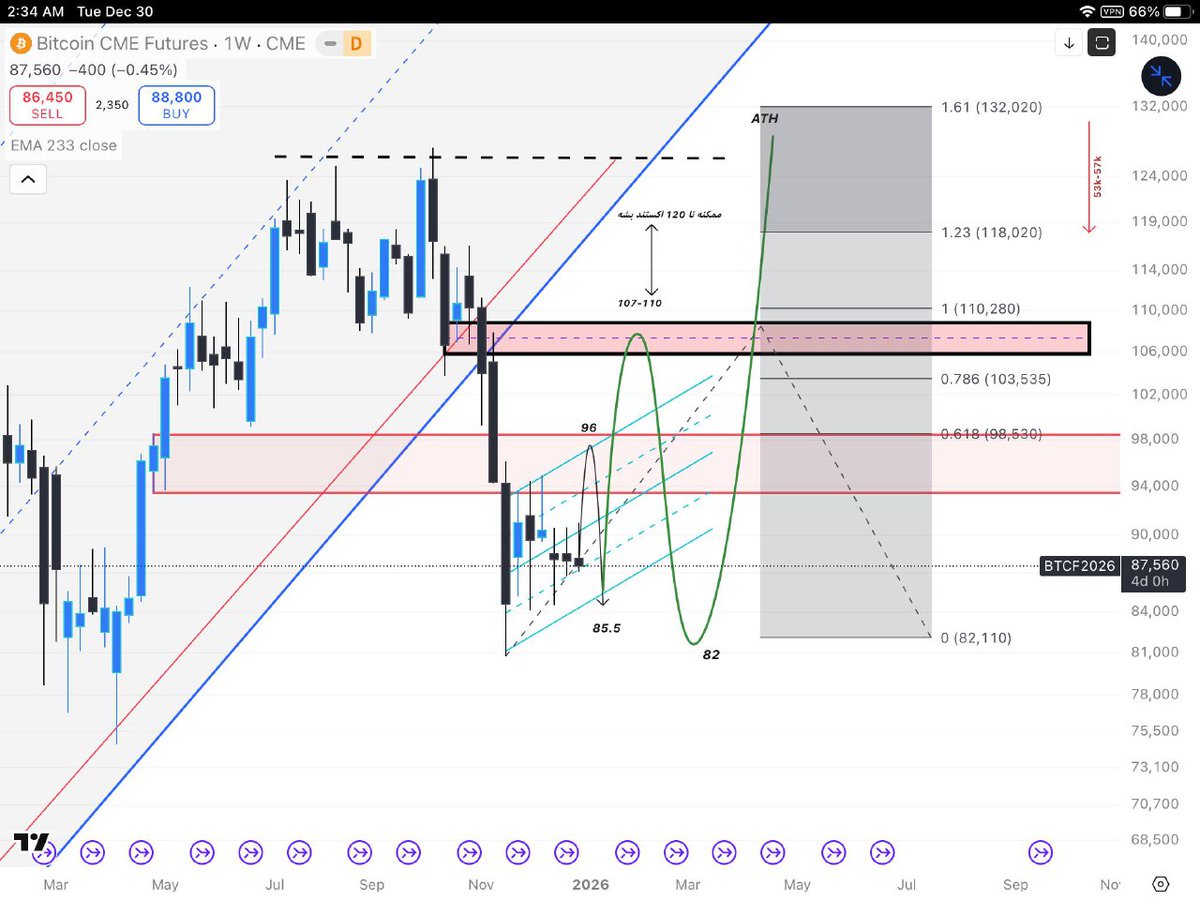Select the EMA 233 close indicator label
This screenshot has width=1200, height=900.
[x=64, y=145]
